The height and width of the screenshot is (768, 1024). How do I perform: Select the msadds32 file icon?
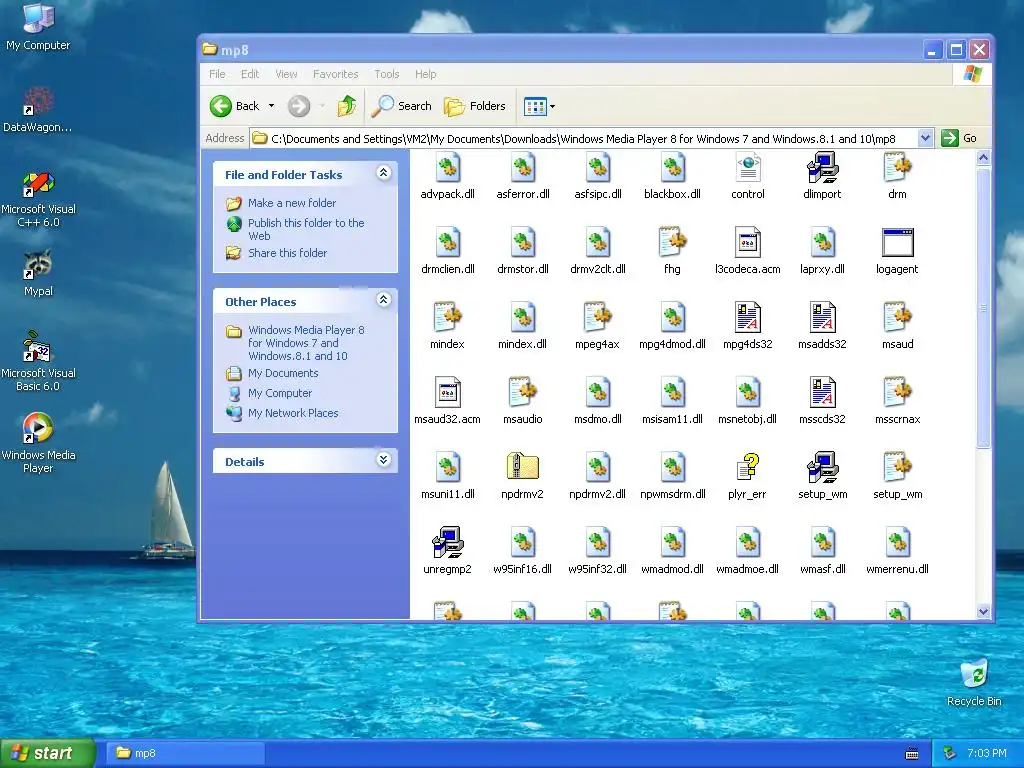tap(822, 317)
